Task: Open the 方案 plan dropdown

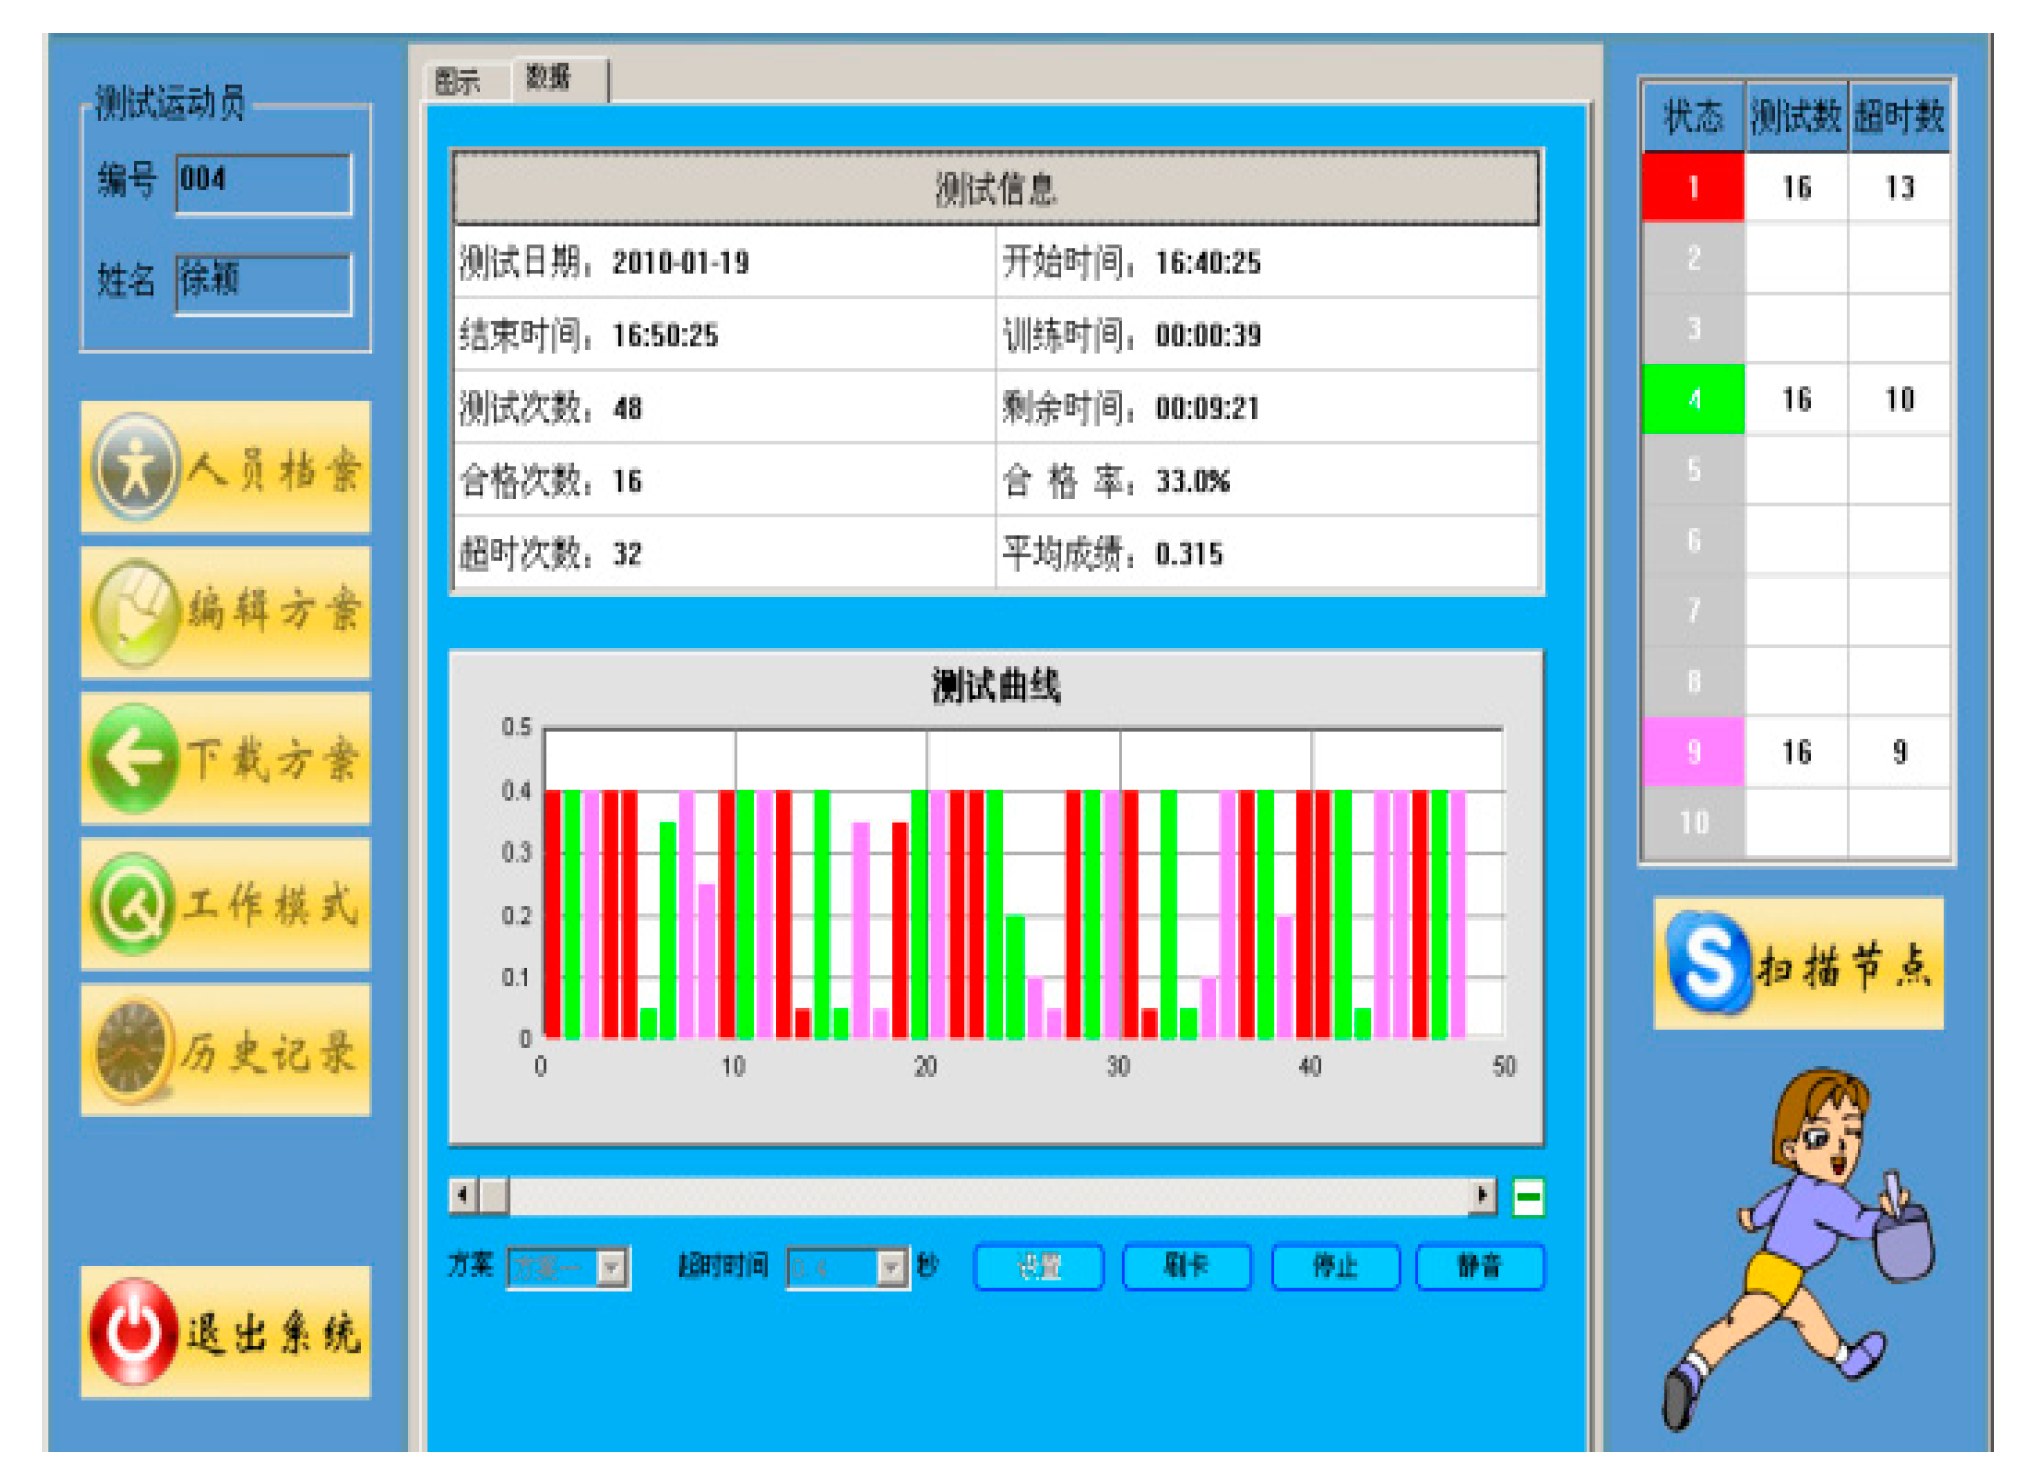Action: pyautogui.click(x=568, y=1268)
